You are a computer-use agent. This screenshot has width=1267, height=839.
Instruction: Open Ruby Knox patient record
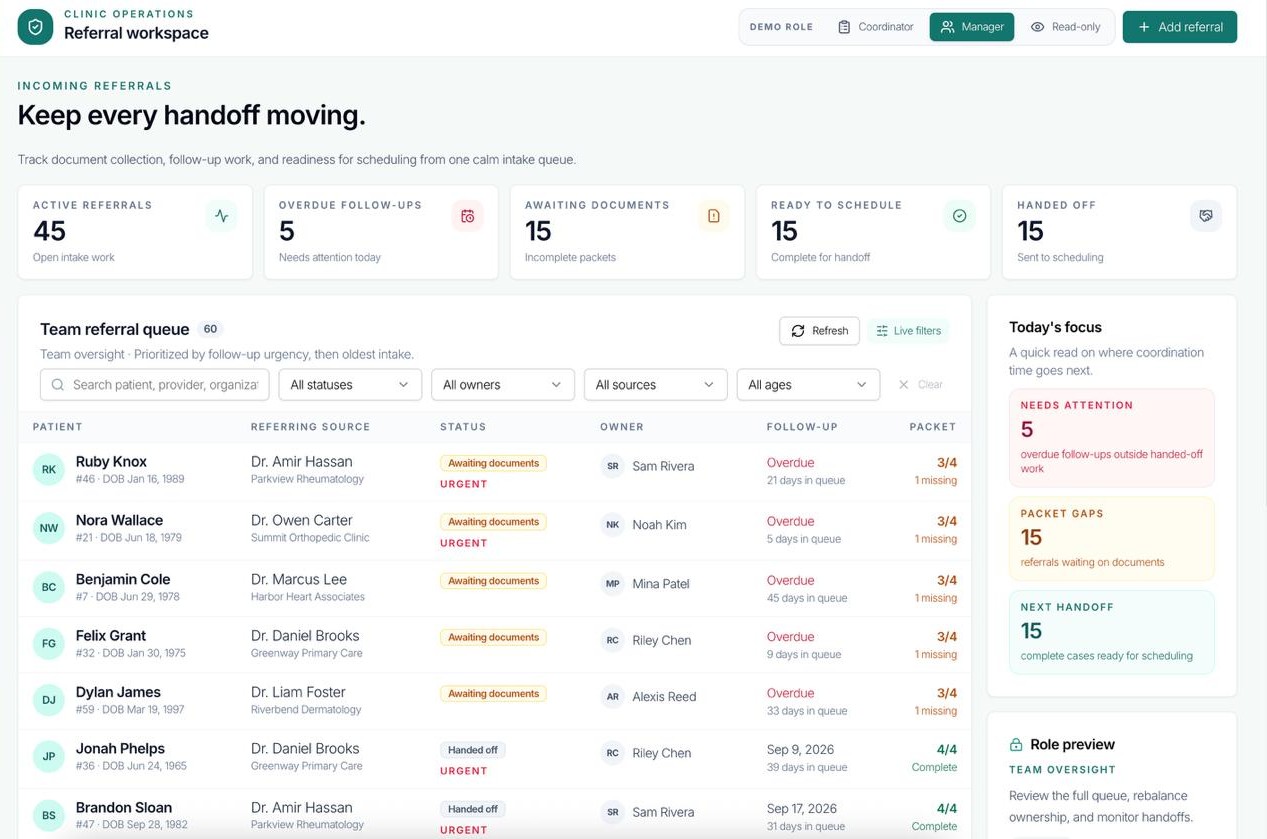[x=111, y=462]
